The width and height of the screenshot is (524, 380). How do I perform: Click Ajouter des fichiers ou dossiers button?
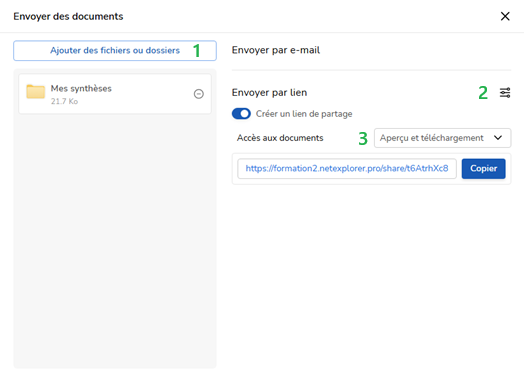click(115, 50)
